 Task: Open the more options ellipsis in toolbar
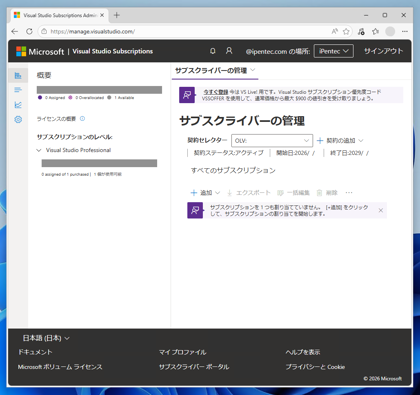(x=349, y=193)
